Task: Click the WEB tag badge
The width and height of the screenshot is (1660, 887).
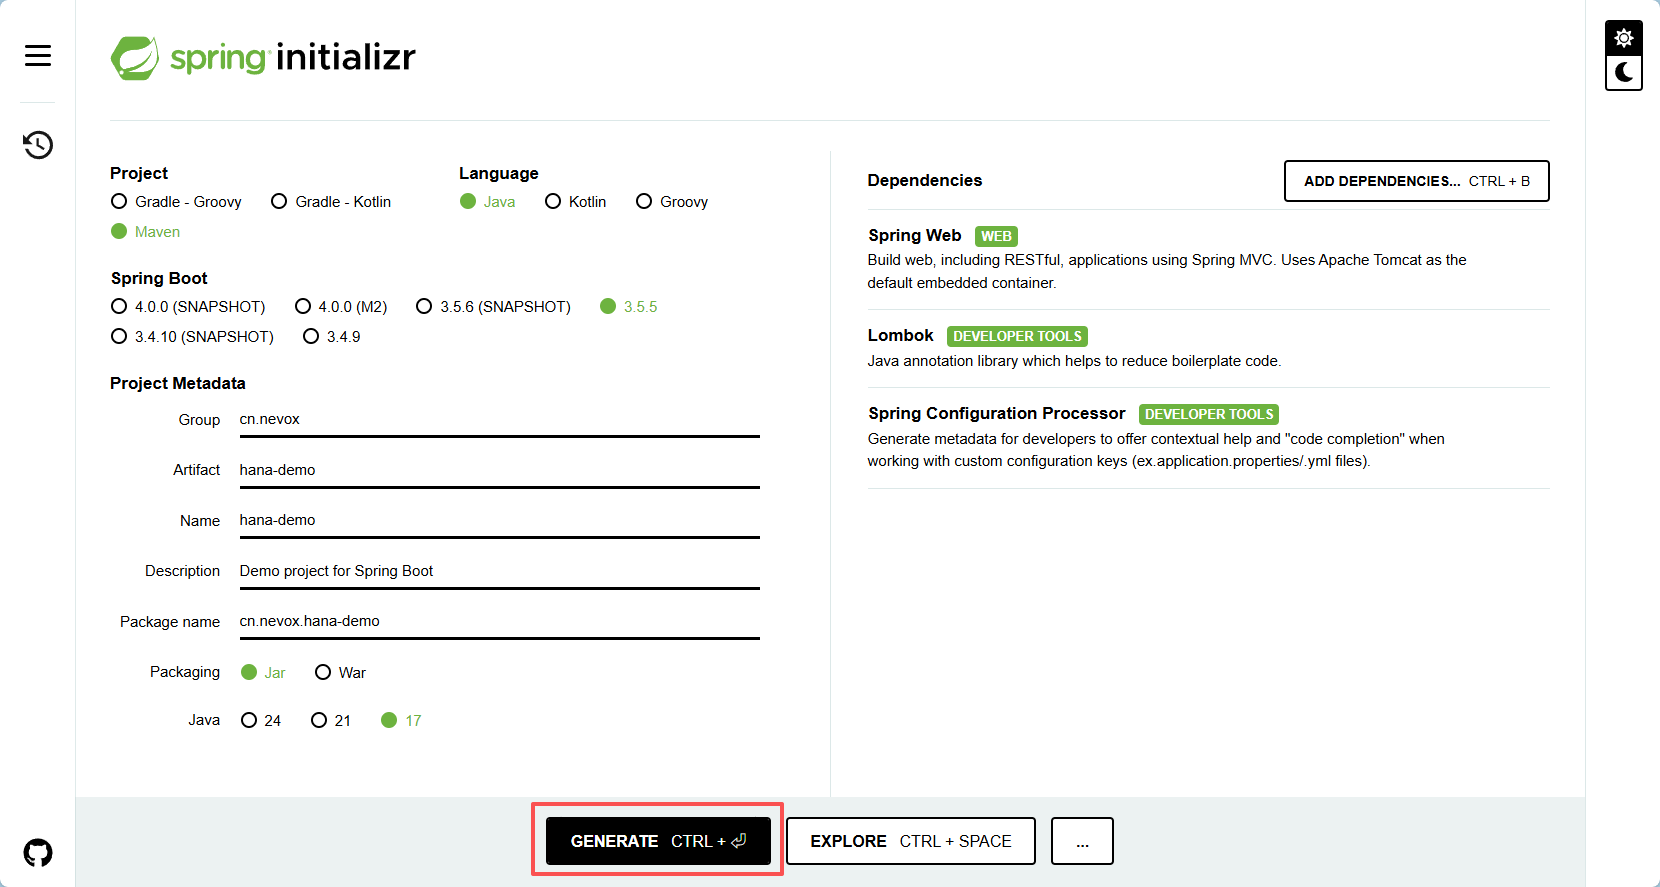Action: click(996, 237)
